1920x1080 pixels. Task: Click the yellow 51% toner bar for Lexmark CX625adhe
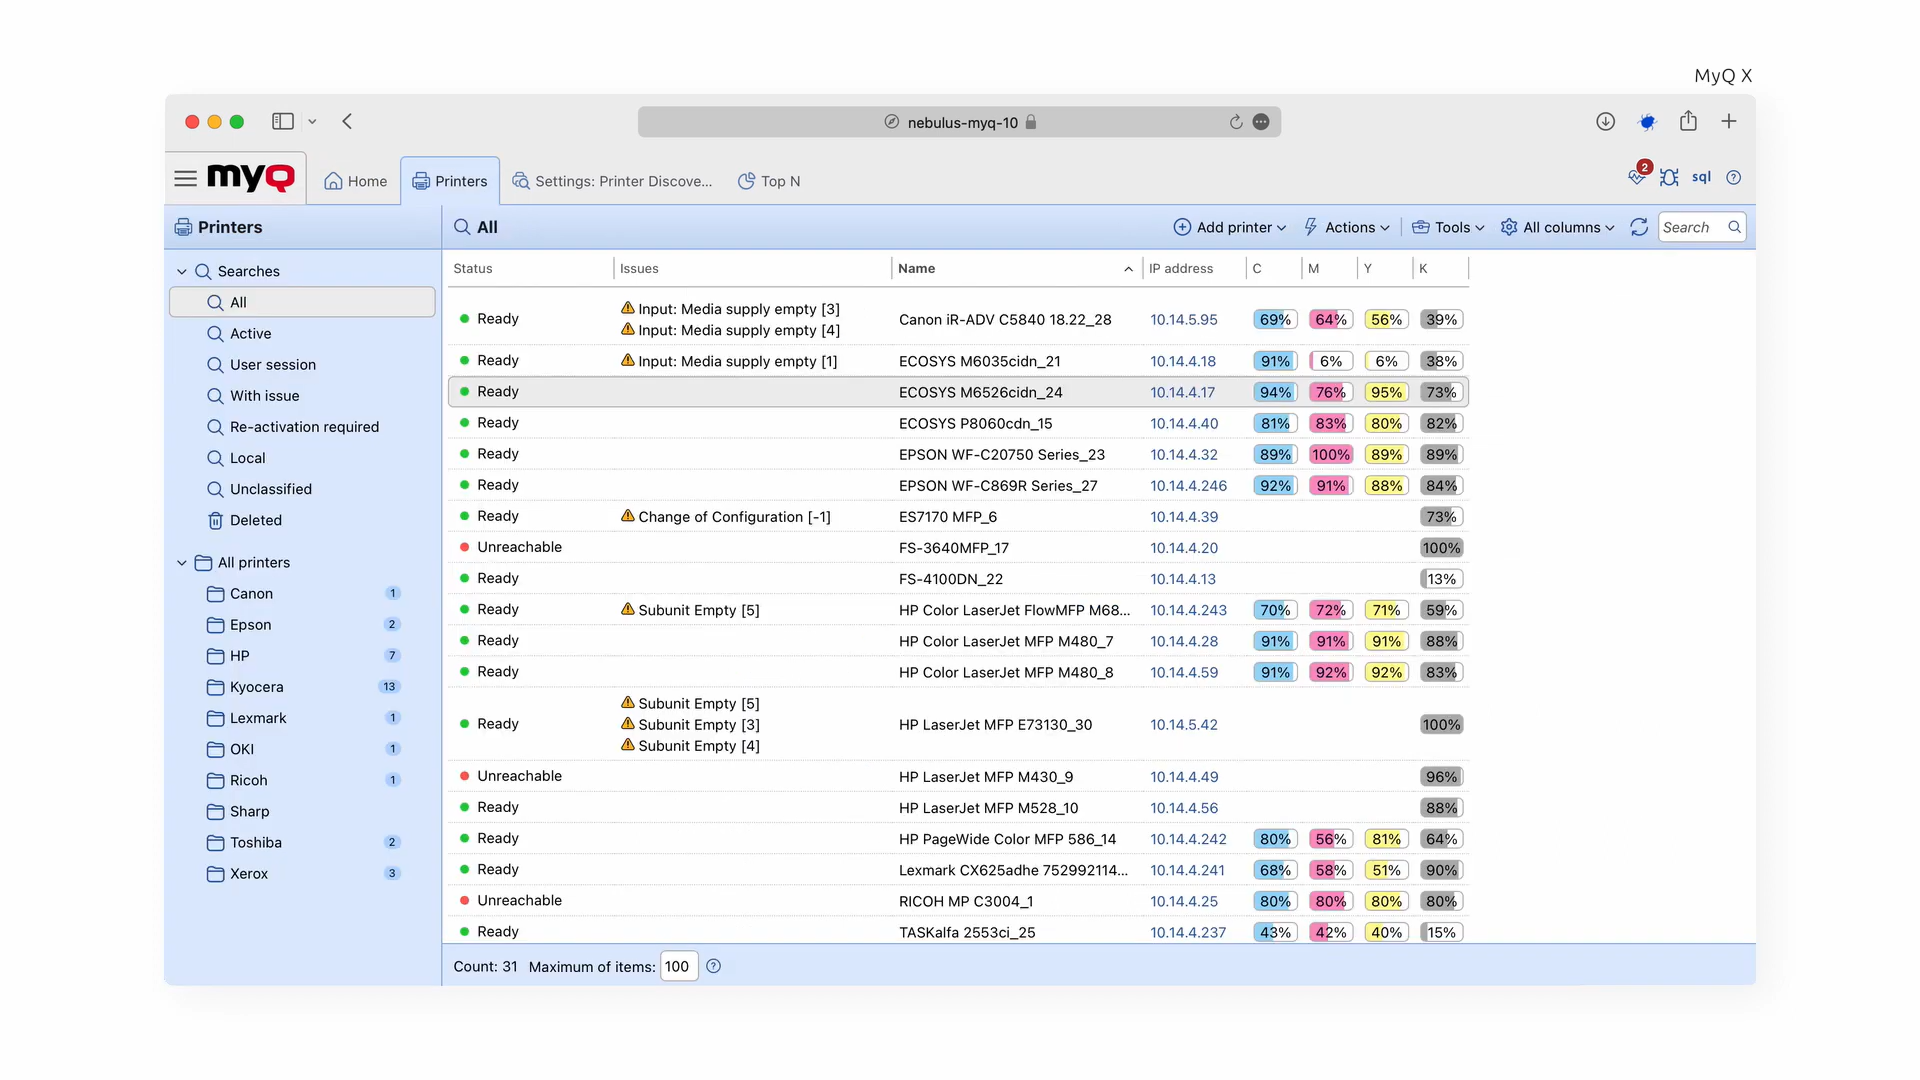[x=1386, y=870]
